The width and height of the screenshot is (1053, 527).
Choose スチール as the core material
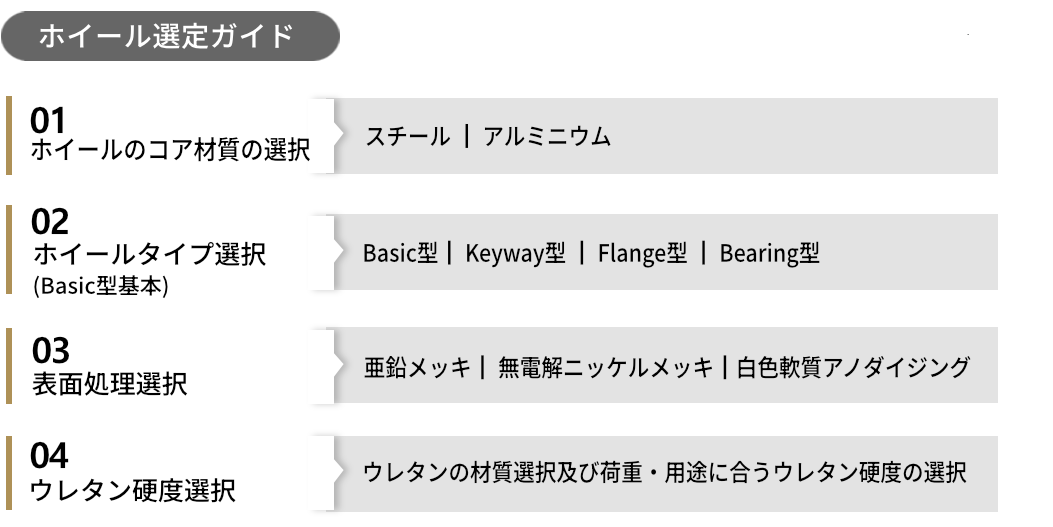tap(407, 137)
